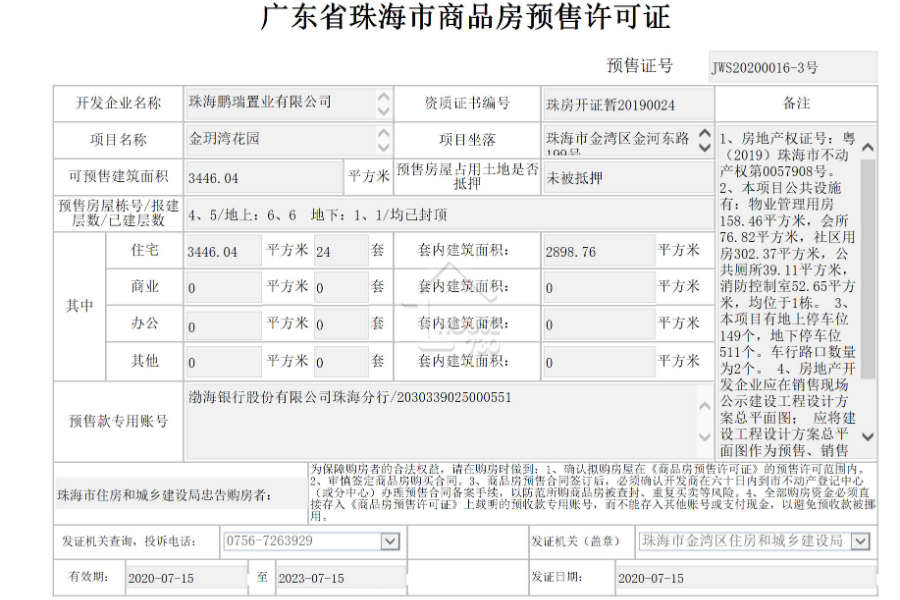
Task: Click down arrow in developer name field
Action: (383, 111)
